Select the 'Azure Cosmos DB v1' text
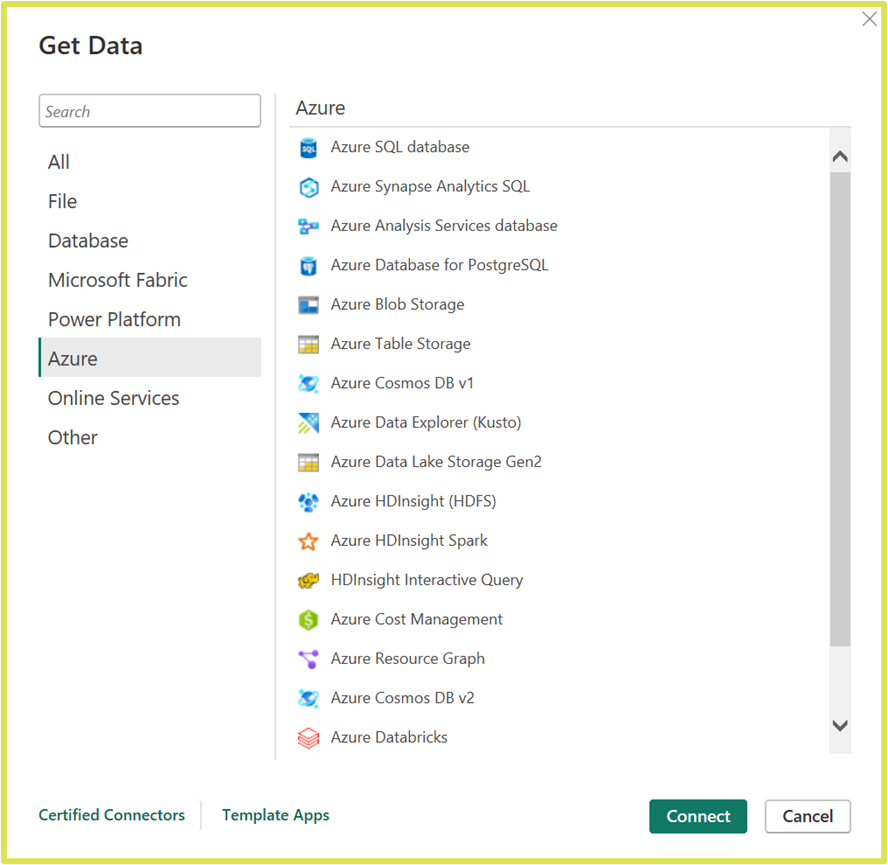 pyautogui.click(x=402, y=384)
